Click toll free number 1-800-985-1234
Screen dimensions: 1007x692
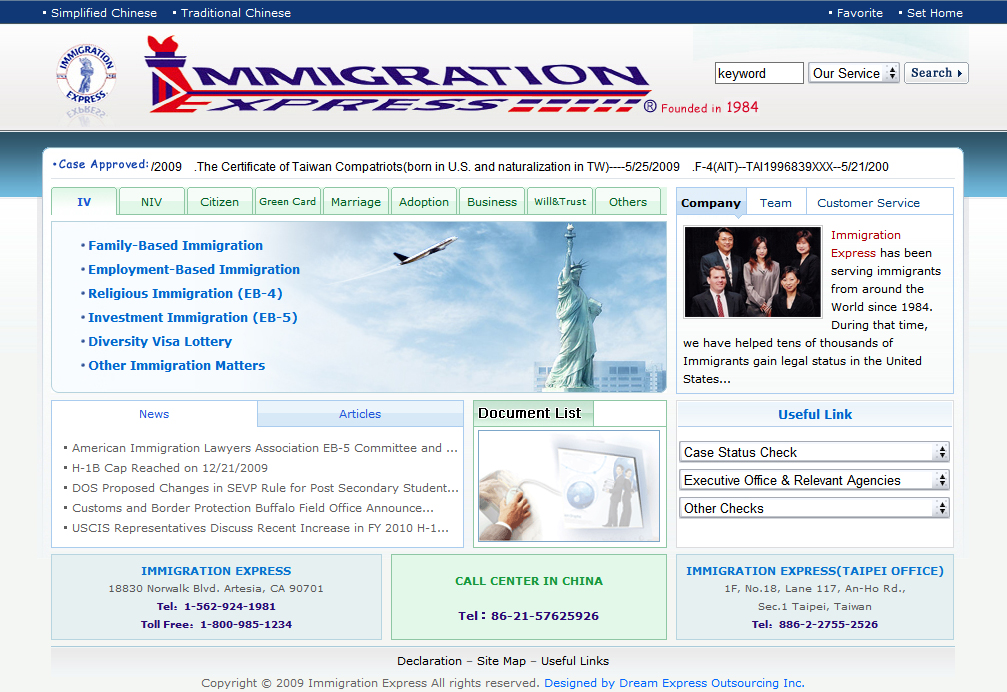click(246, 625)
